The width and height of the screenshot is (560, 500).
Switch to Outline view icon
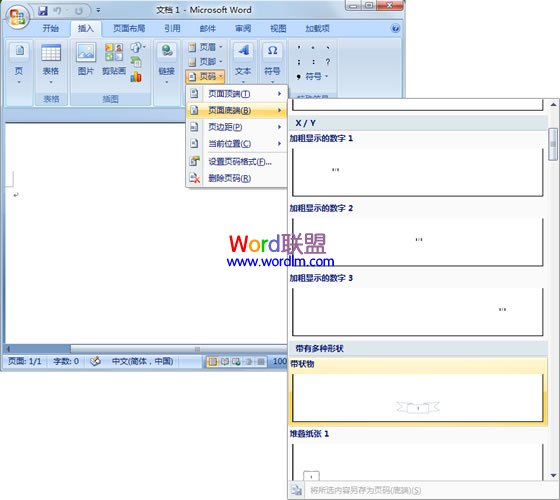249,362
